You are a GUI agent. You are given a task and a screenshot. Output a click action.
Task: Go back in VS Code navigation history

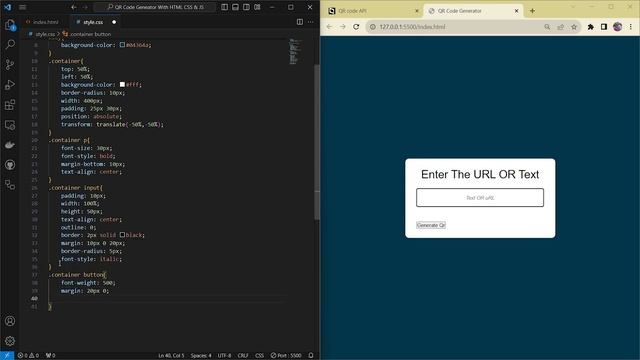[73, 7]
